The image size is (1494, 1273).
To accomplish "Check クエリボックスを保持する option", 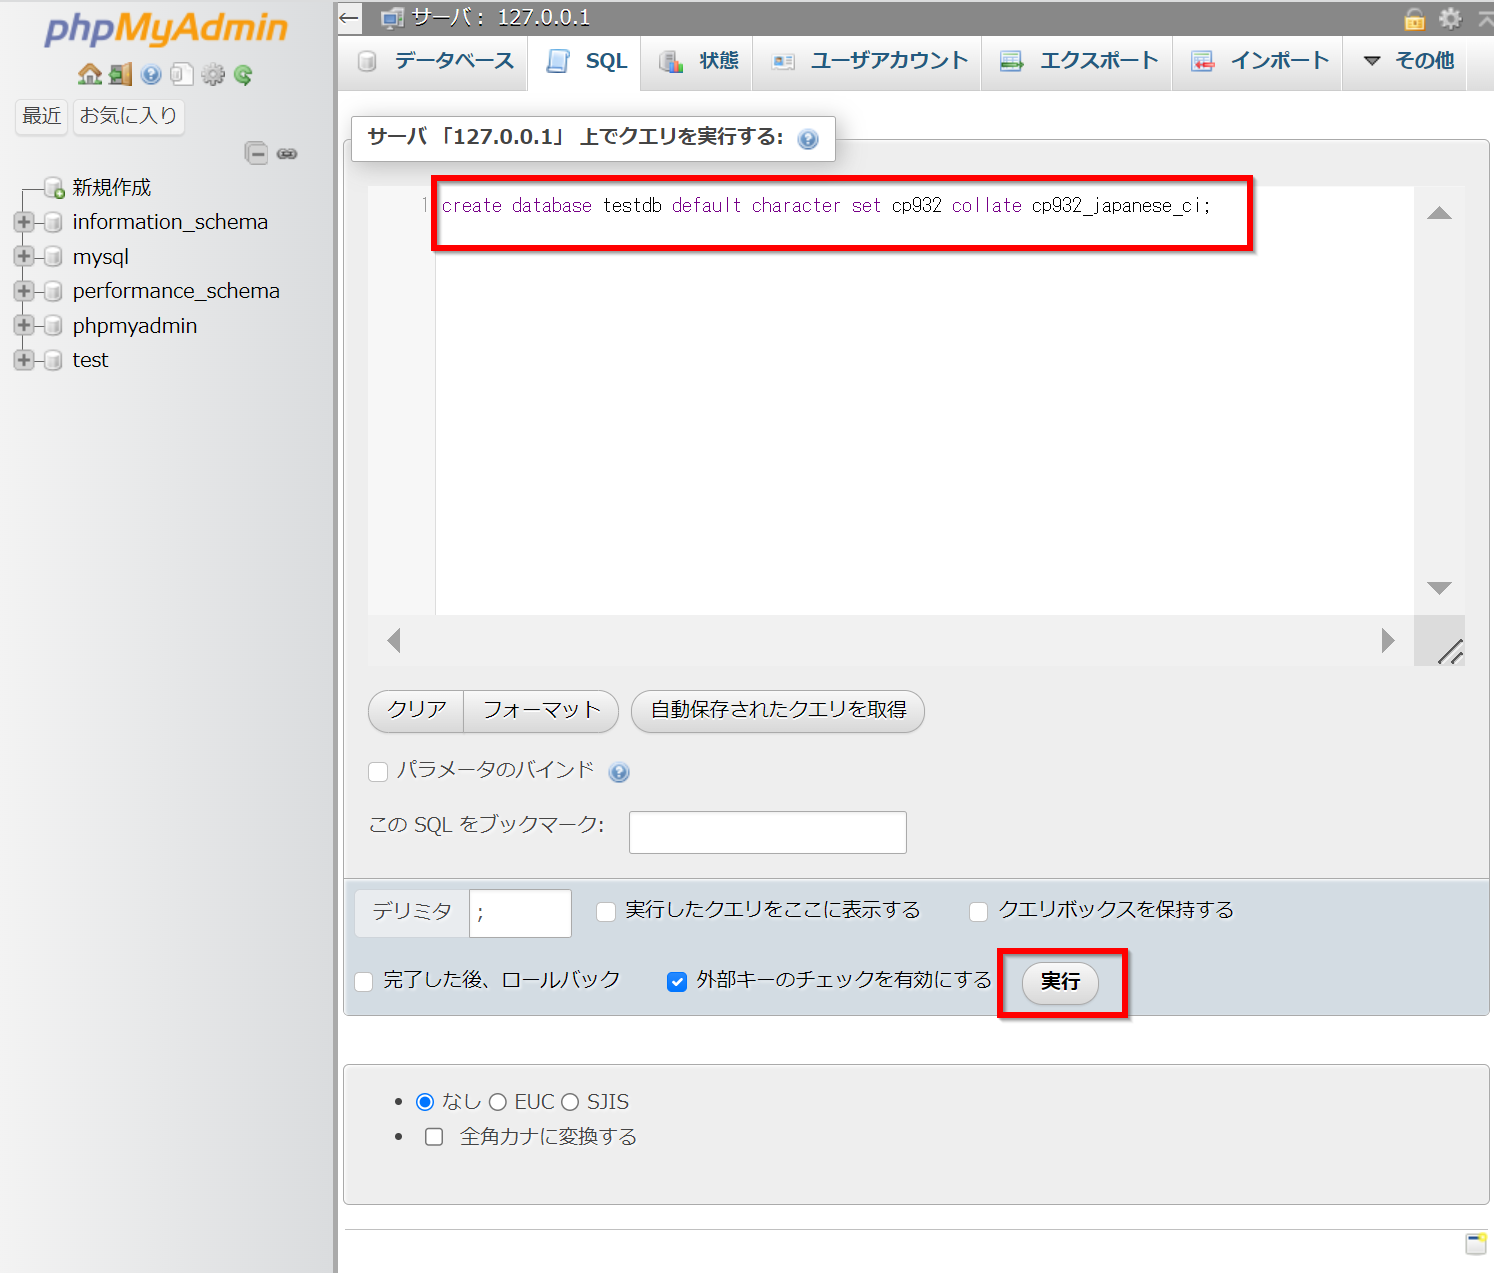I will [979, 911].
